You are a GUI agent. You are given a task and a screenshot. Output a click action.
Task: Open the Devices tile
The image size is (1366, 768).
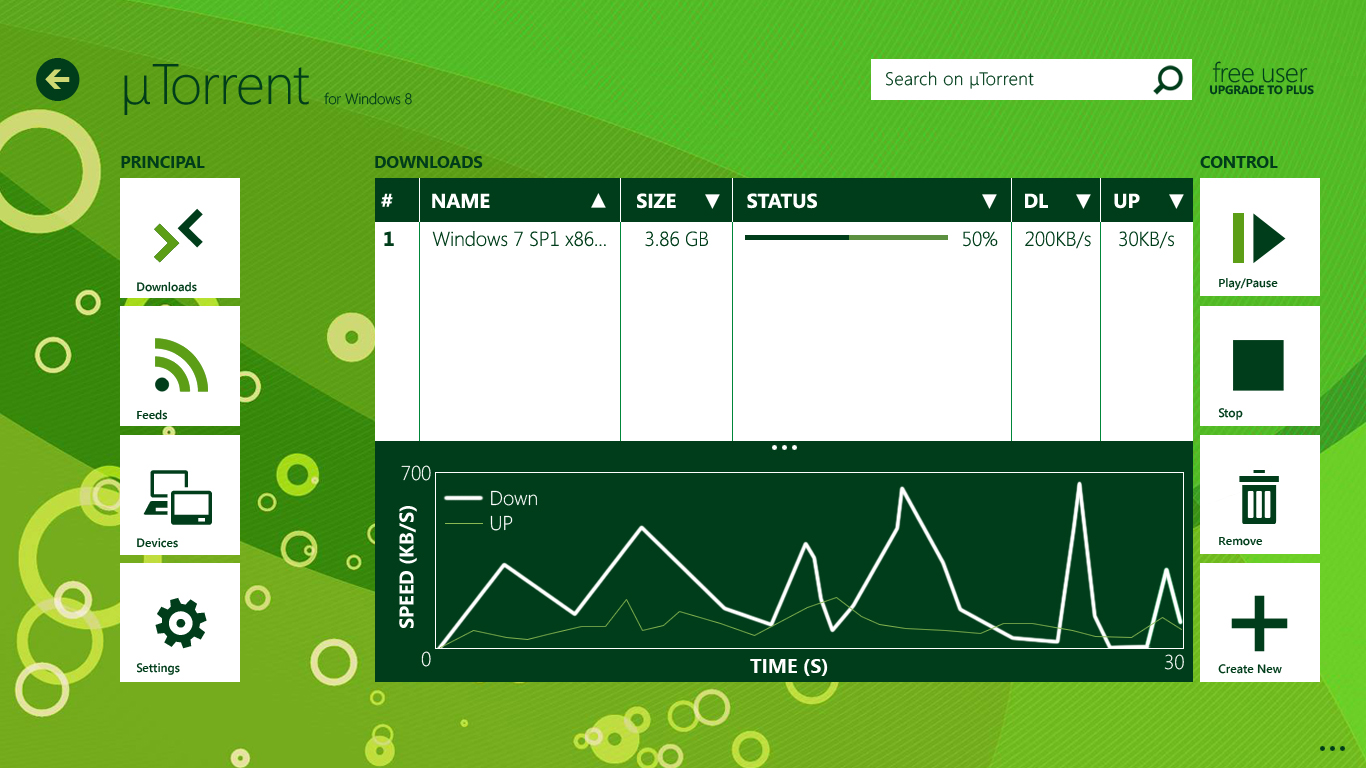tap(180, 494)
